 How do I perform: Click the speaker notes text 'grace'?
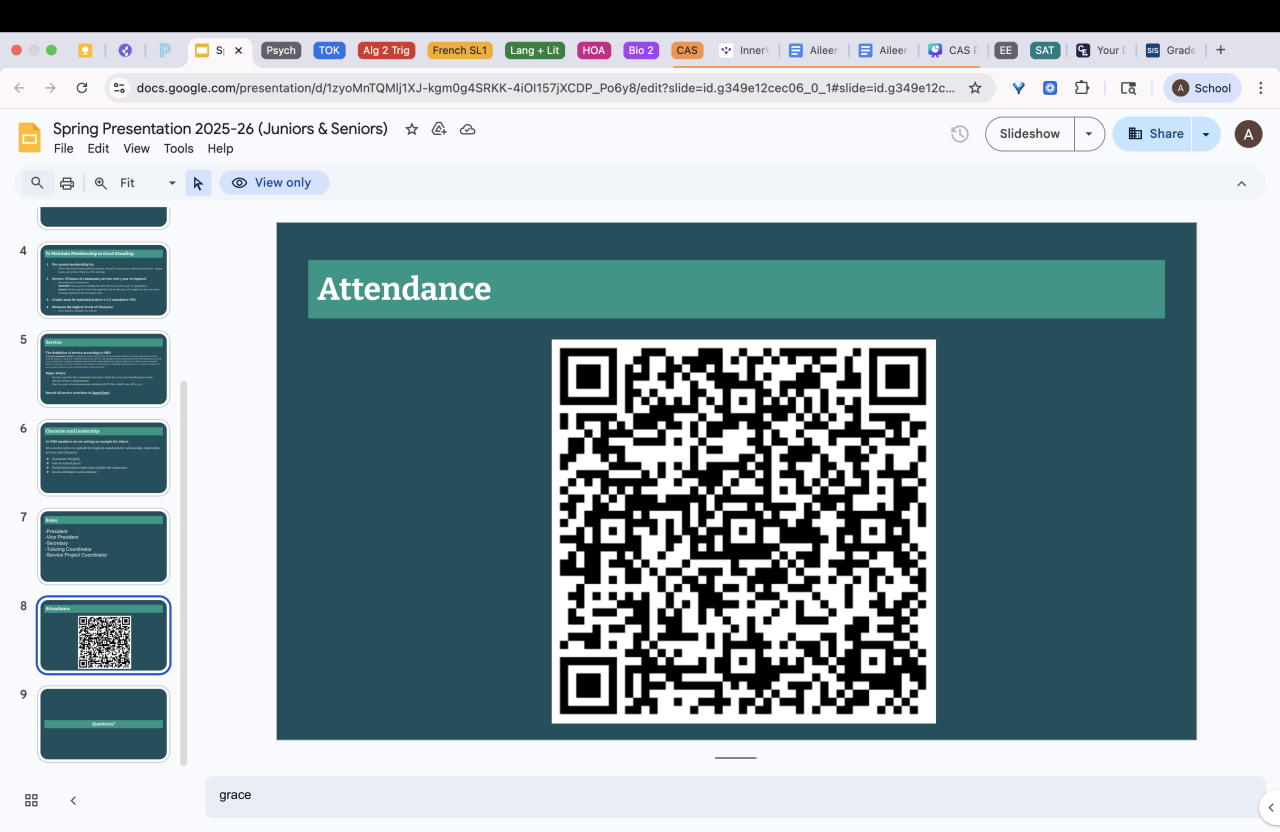[x=235, y=795]
